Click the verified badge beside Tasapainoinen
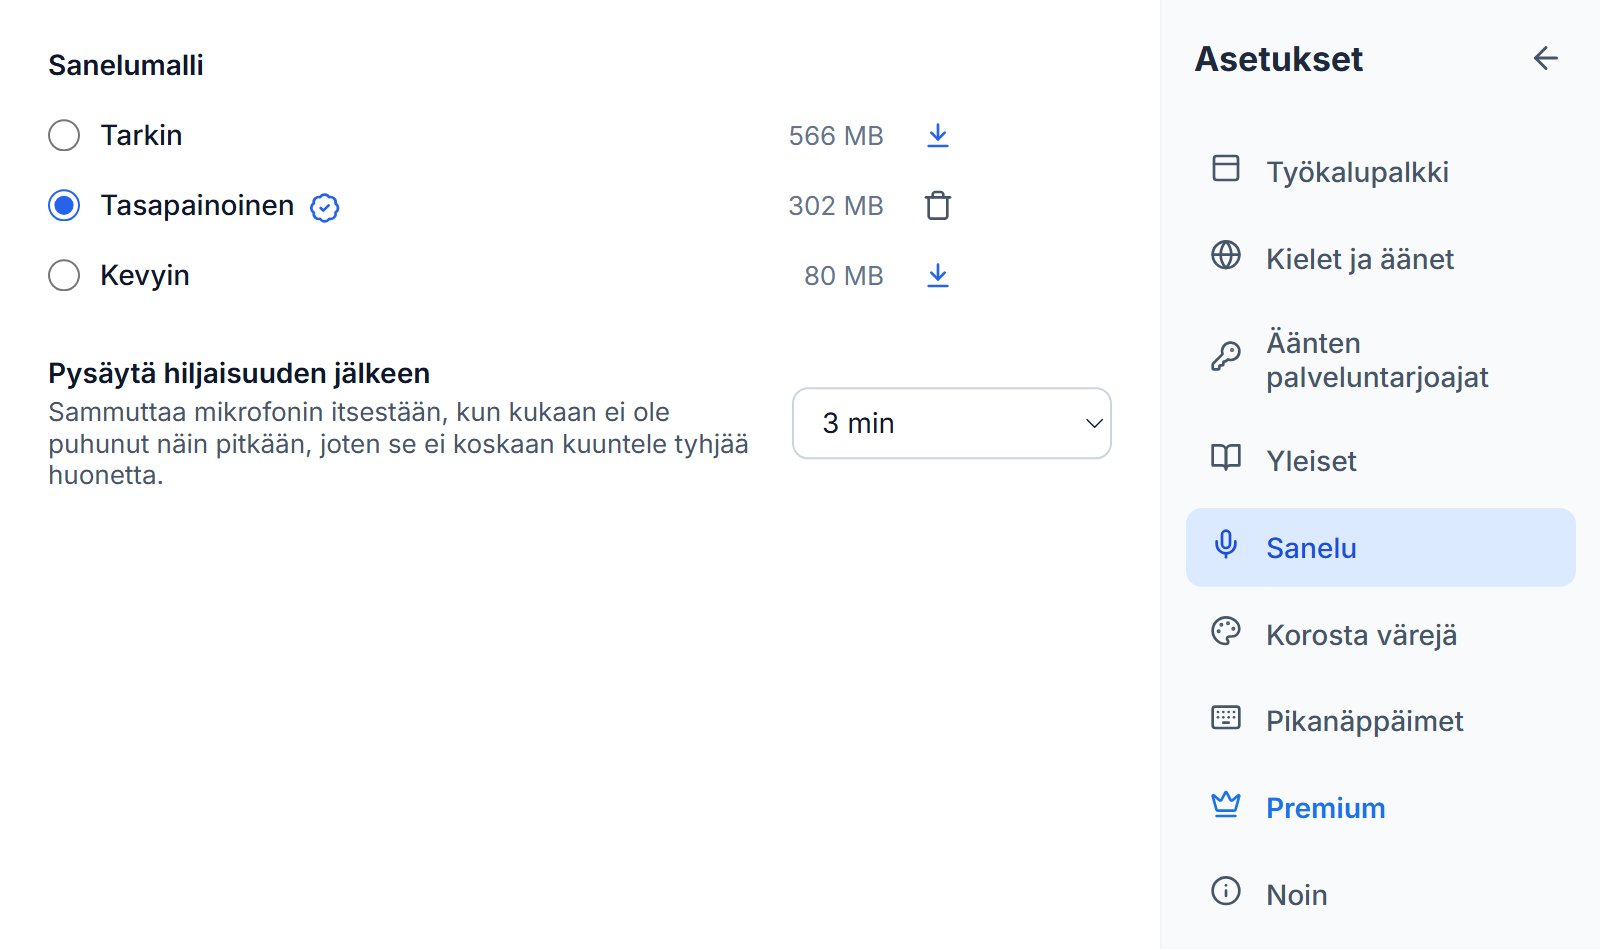The height and width of the screenshot is (950, 1600). (325, 207)
